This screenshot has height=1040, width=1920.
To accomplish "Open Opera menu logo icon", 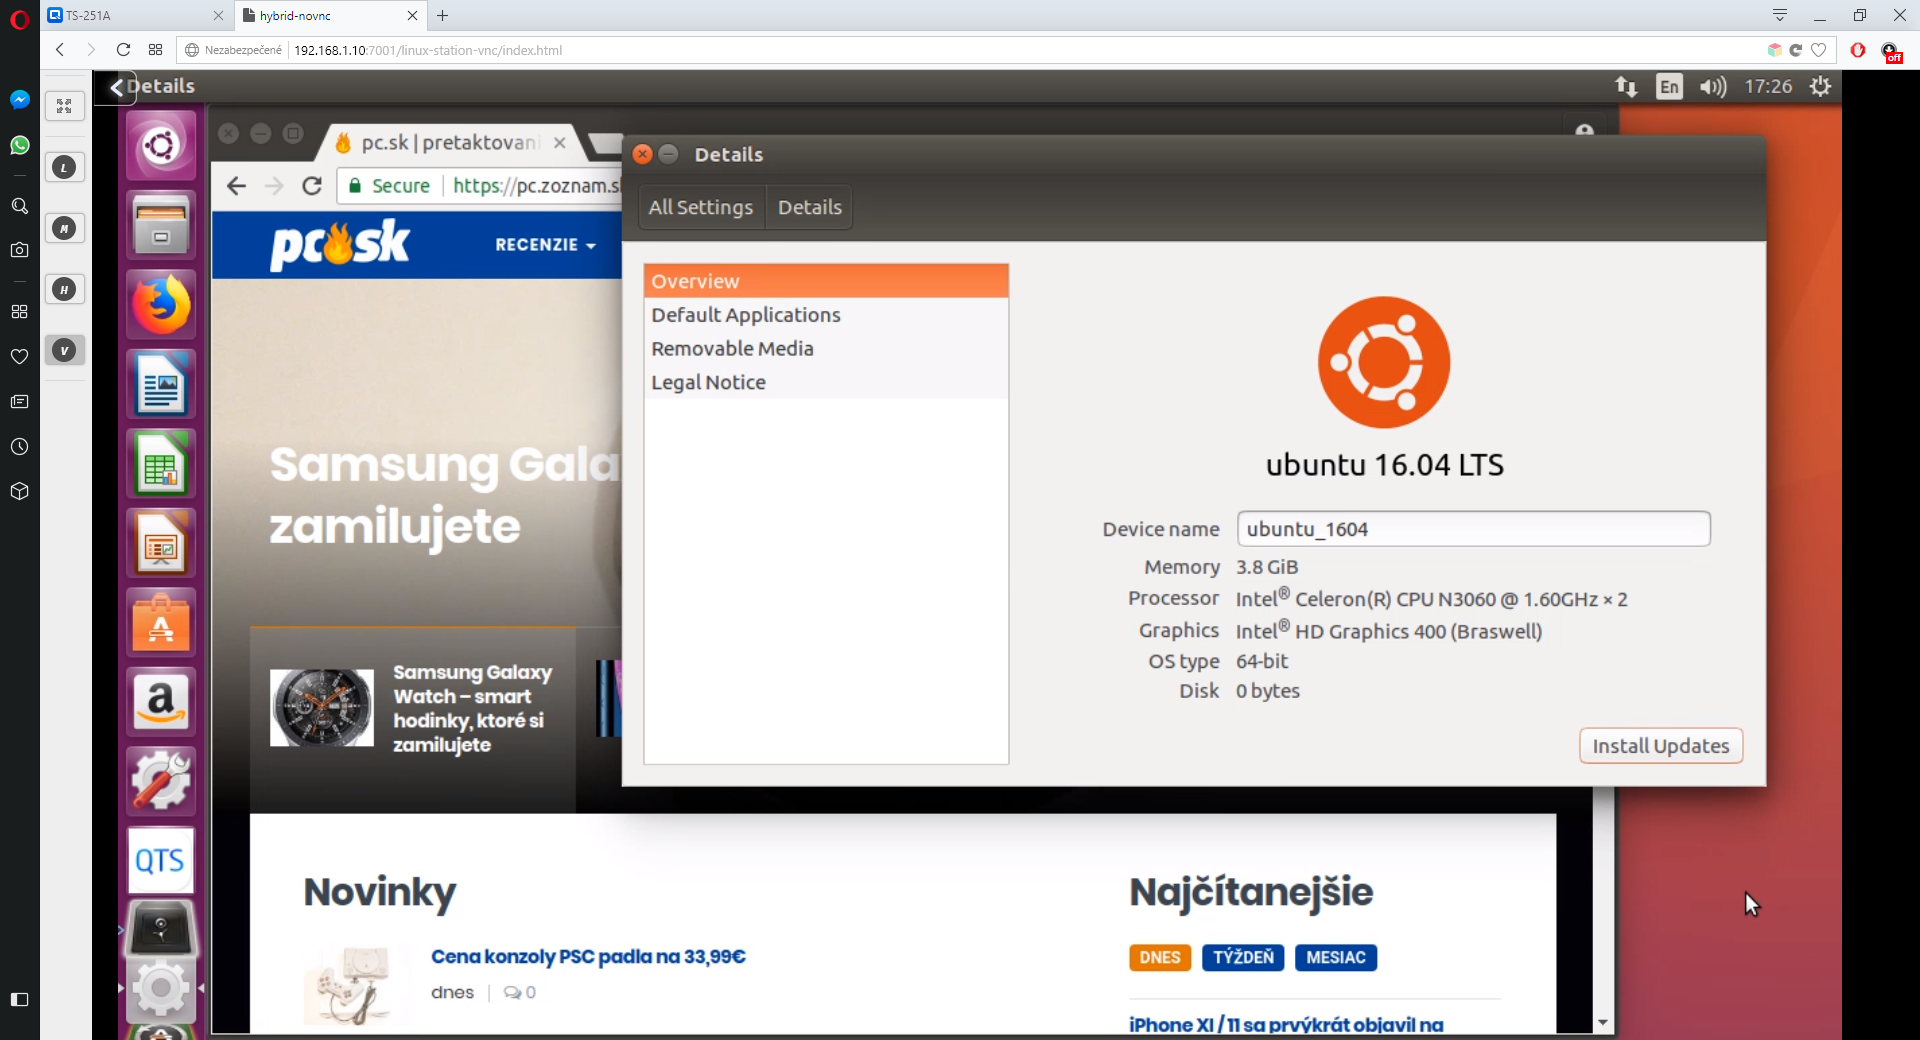I will [19, 19].
